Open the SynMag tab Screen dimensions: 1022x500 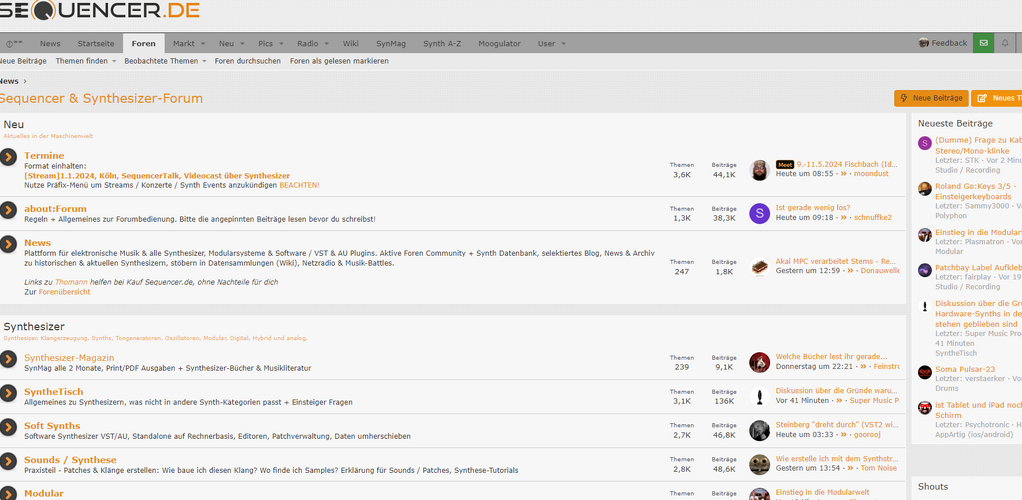tap(391, 44)
